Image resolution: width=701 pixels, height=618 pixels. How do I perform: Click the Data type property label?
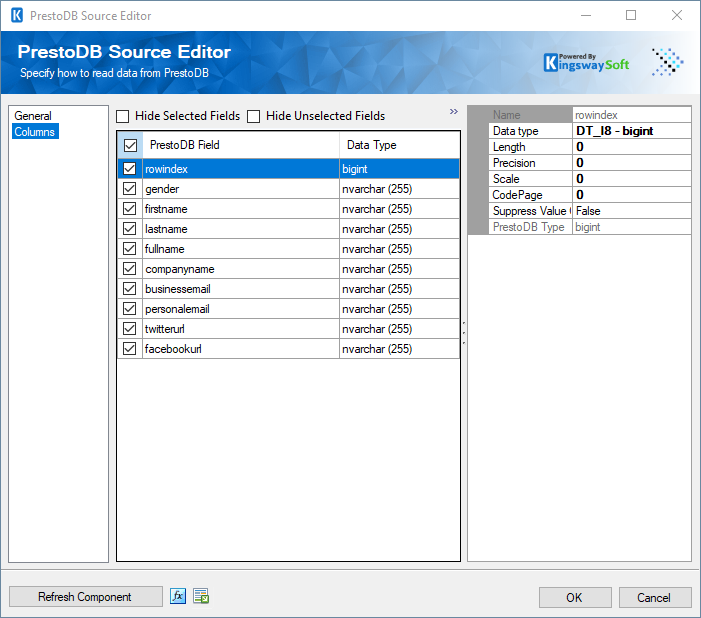click(x=530, y=131)
